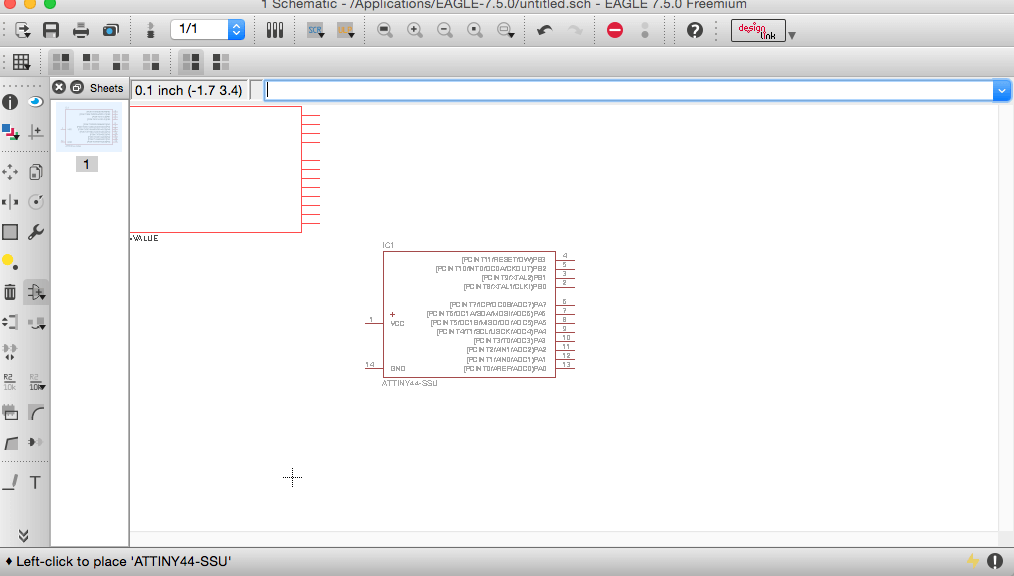Click the zoom out magnifier
This screenshot has width=1014, height=576.
point(445,30)
